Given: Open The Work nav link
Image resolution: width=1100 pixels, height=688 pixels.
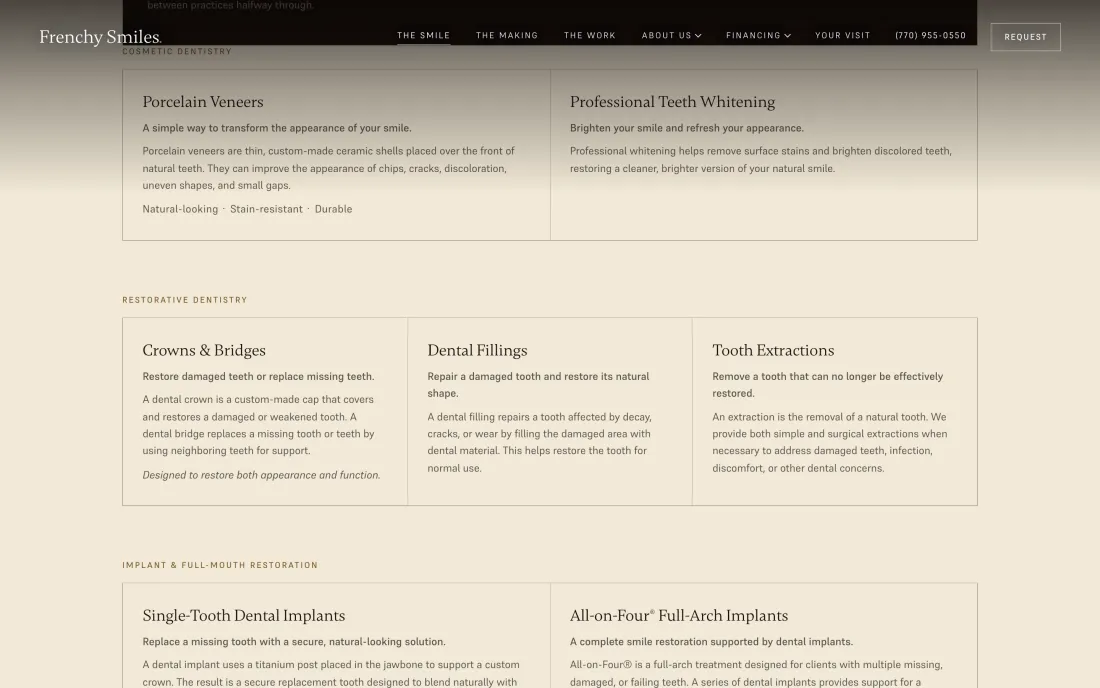Looking at the screenshot, I should click(x=590, y=35).
